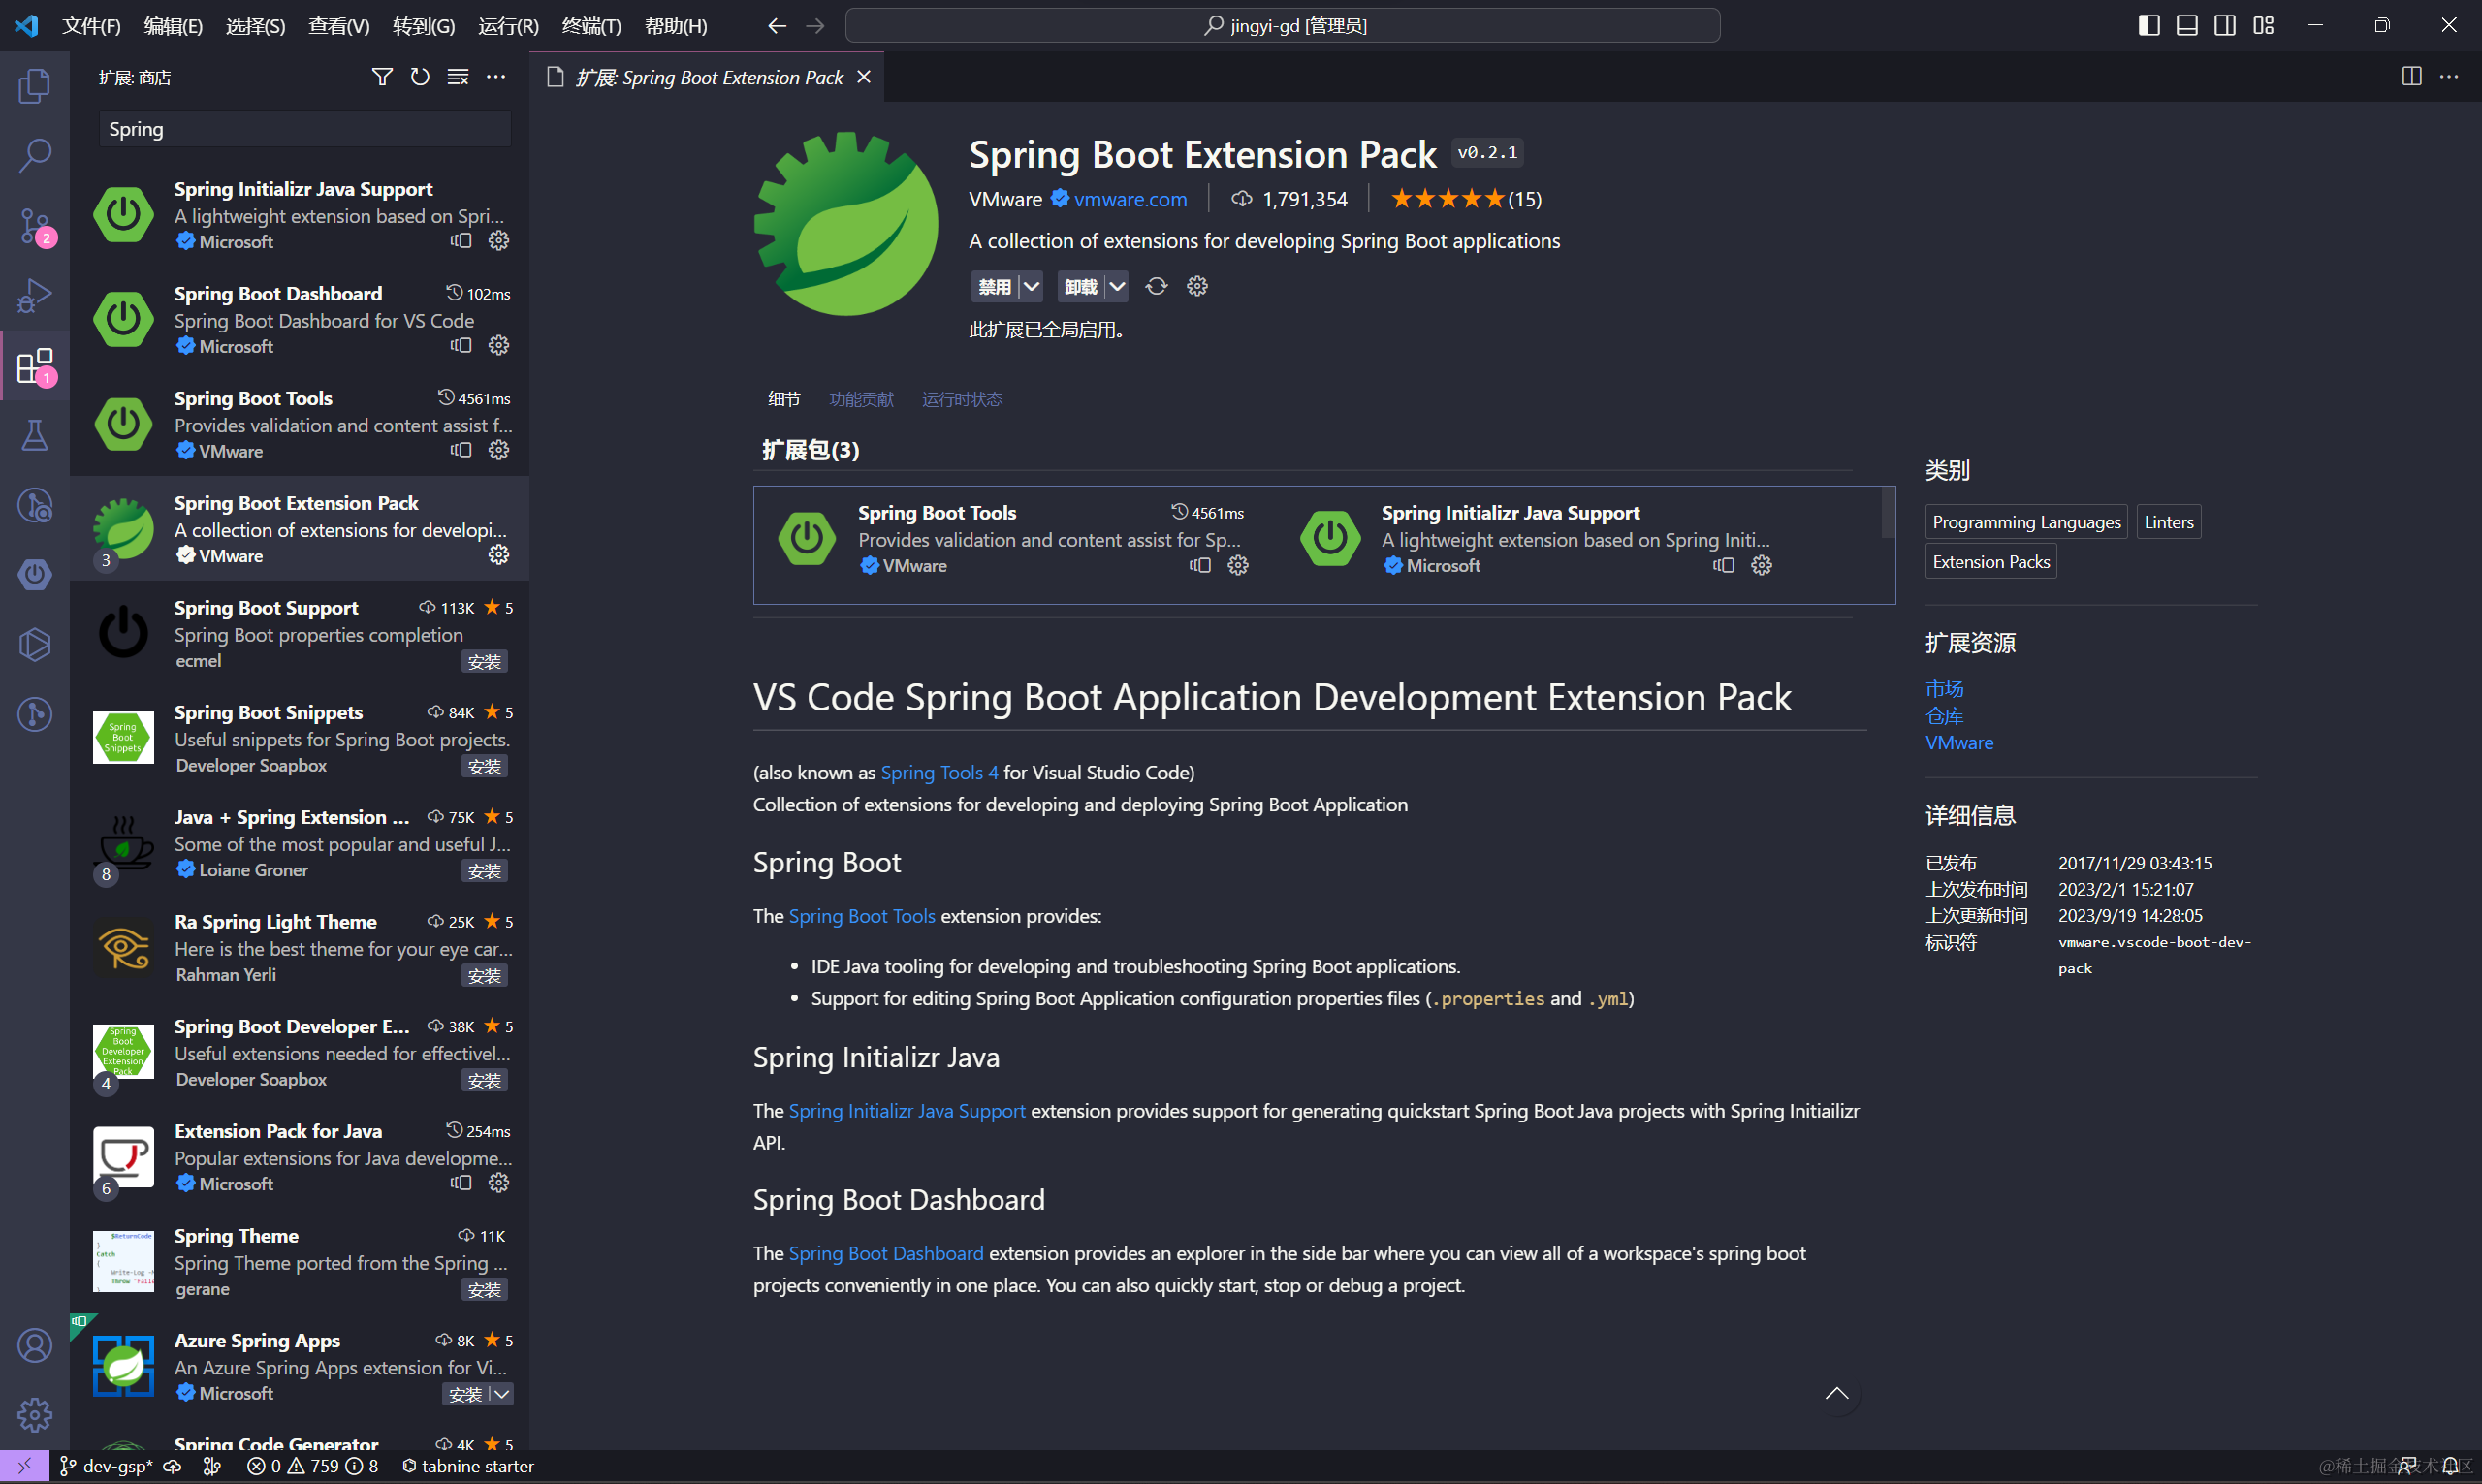2482x1484 pixels.
Task: Expand dropdown arrow next to 禁用 button
Action: point(1031,287)
